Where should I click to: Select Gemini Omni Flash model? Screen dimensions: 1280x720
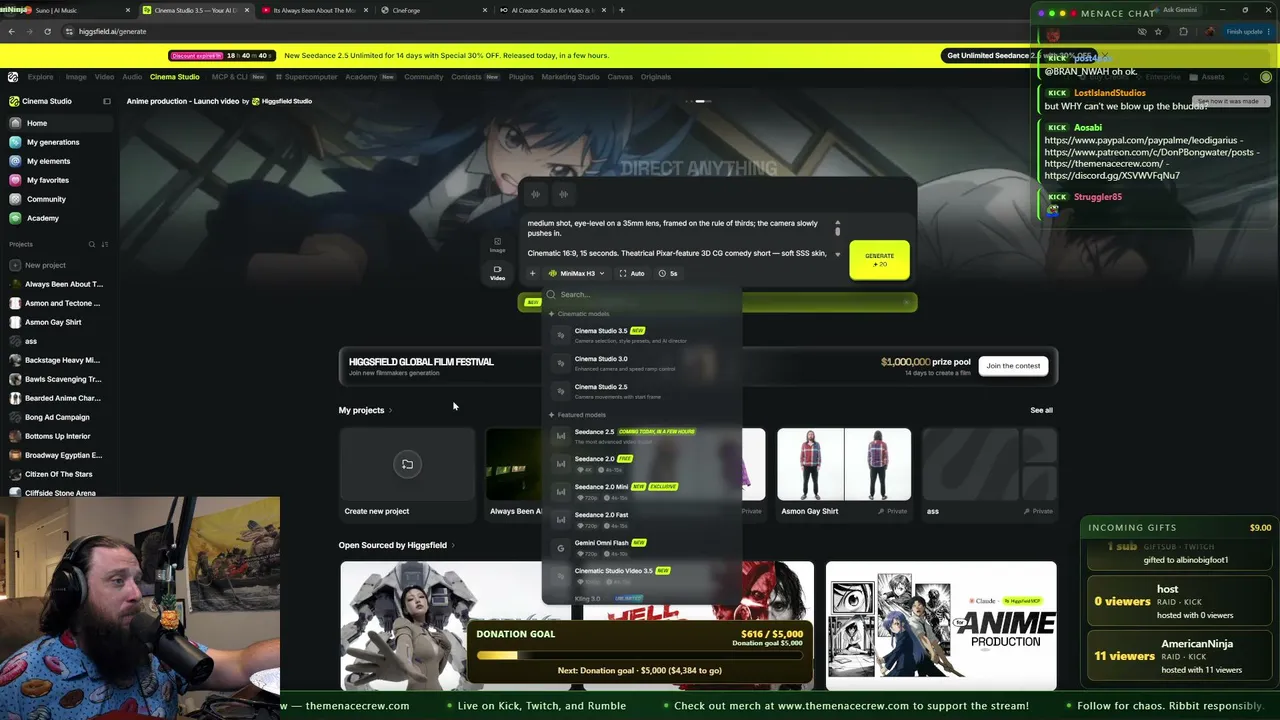tap(642, 547)
